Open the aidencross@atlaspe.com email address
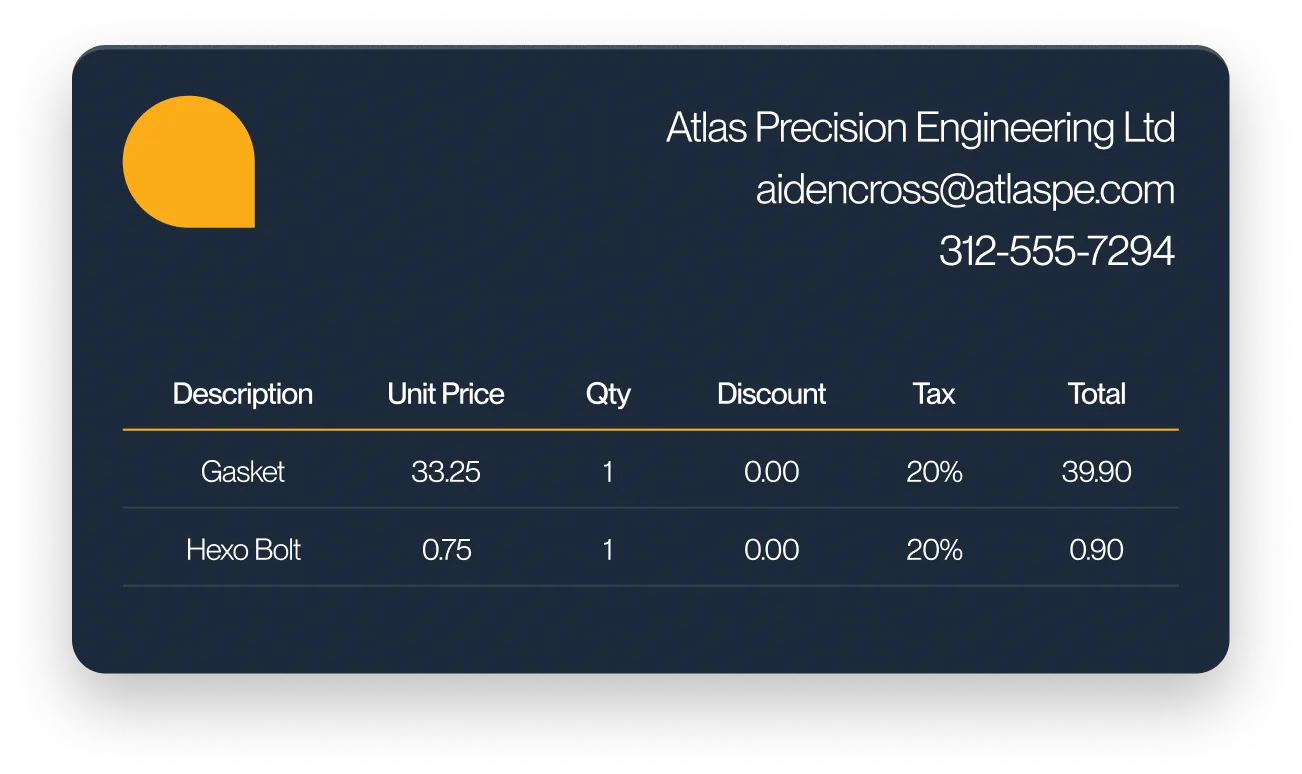Image resolution: width=1302 pixels, height=774 pixels. click(965, 190)
